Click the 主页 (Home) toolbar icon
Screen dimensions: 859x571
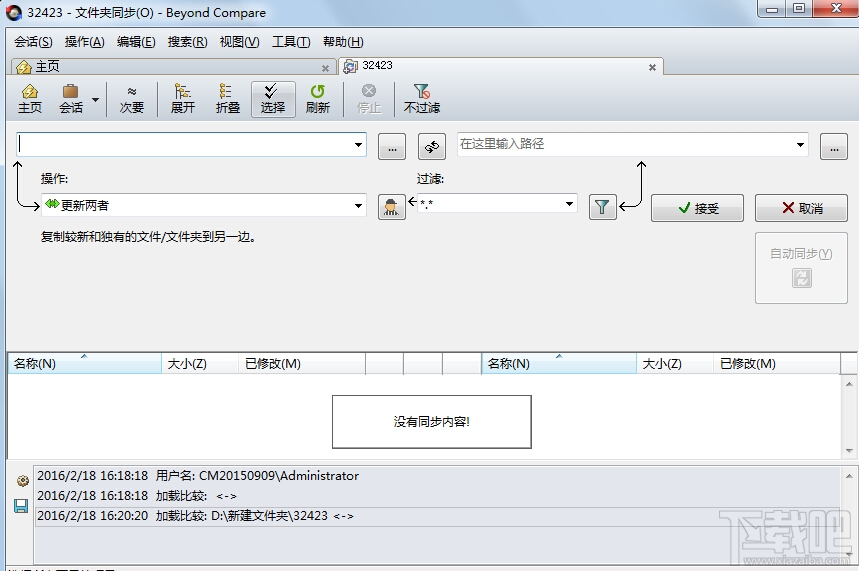30,99
